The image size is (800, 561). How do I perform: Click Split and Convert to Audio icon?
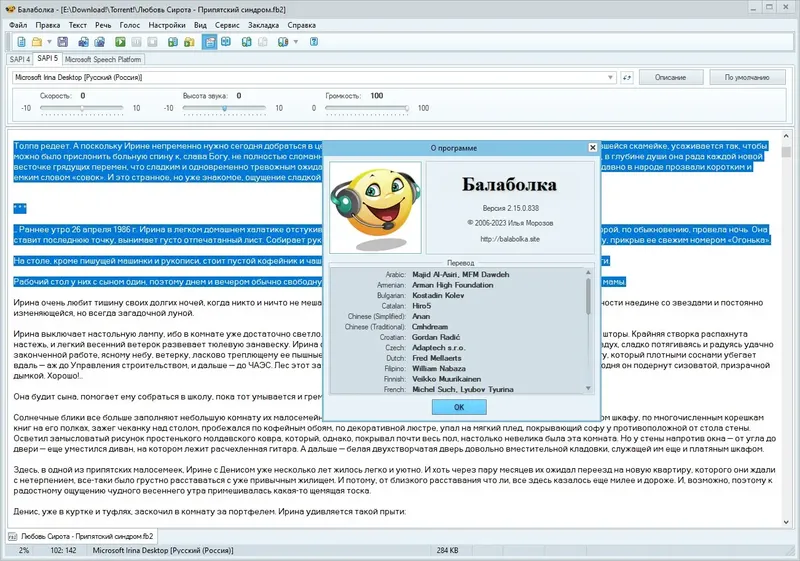[100, 42]
